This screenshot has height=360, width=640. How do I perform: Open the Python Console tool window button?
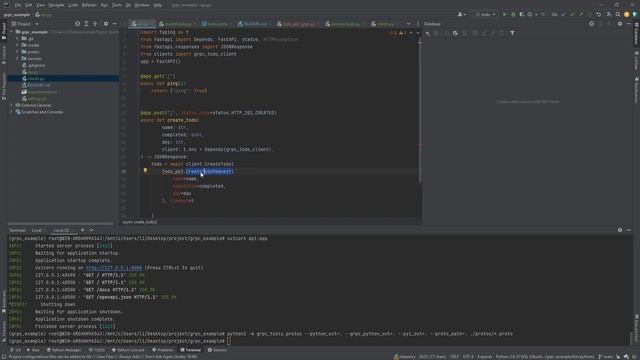tap(128, 350)
